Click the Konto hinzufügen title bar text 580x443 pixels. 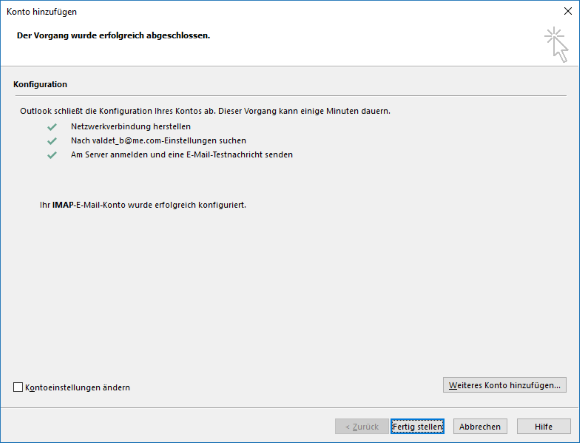41,12
